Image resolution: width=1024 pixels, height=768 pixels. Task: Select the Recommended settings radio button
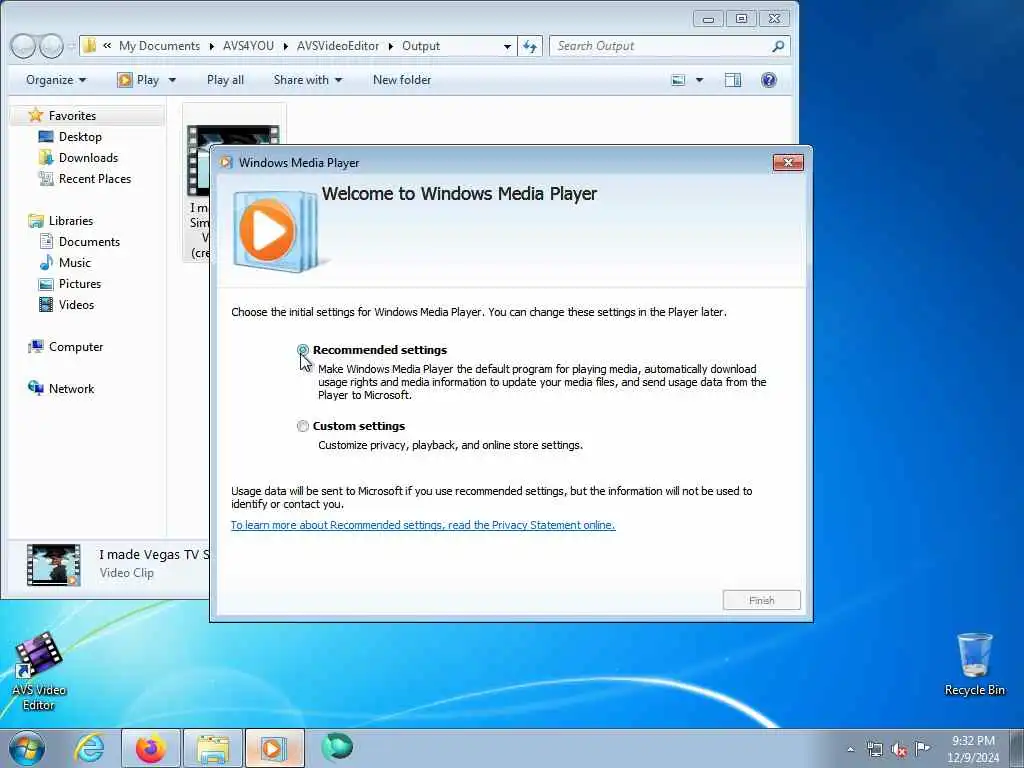click(x=302, y=350)
